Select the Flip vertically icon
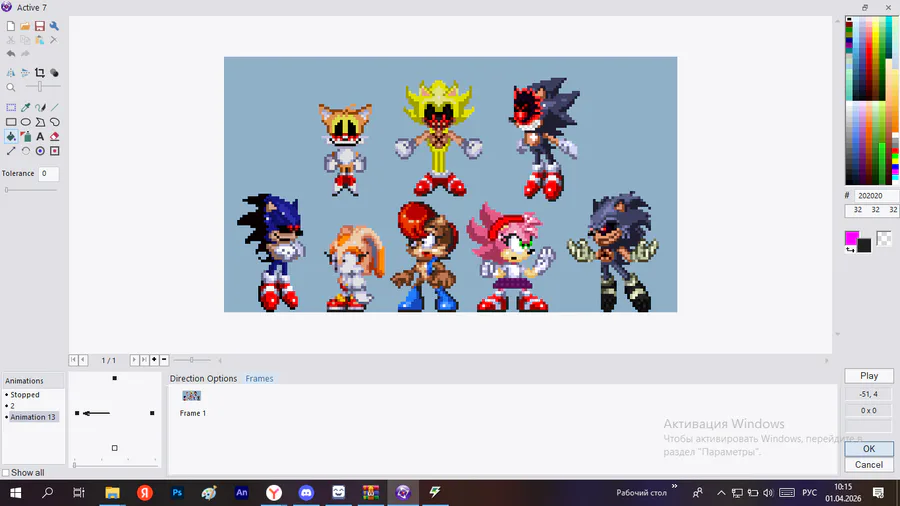This screenshot has width=900, height=506. (x=25, y=73)
